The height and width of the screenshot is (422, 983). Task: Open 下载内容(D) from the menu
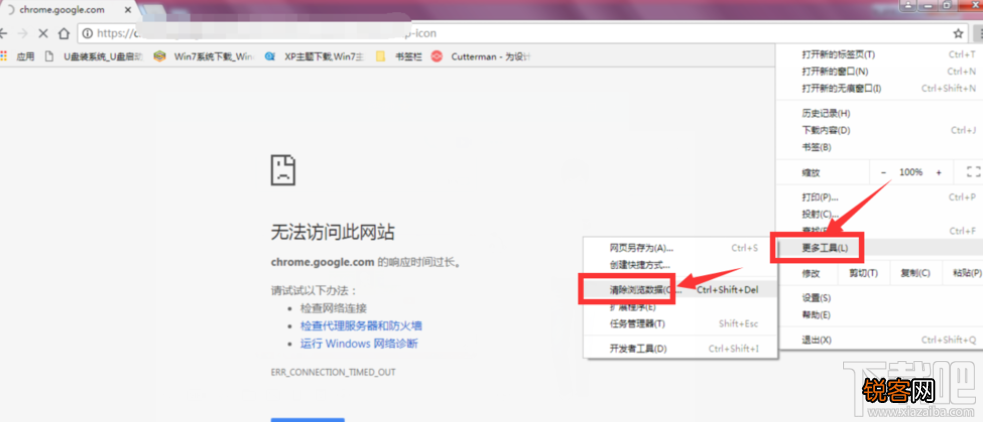(x=878, y=130)
